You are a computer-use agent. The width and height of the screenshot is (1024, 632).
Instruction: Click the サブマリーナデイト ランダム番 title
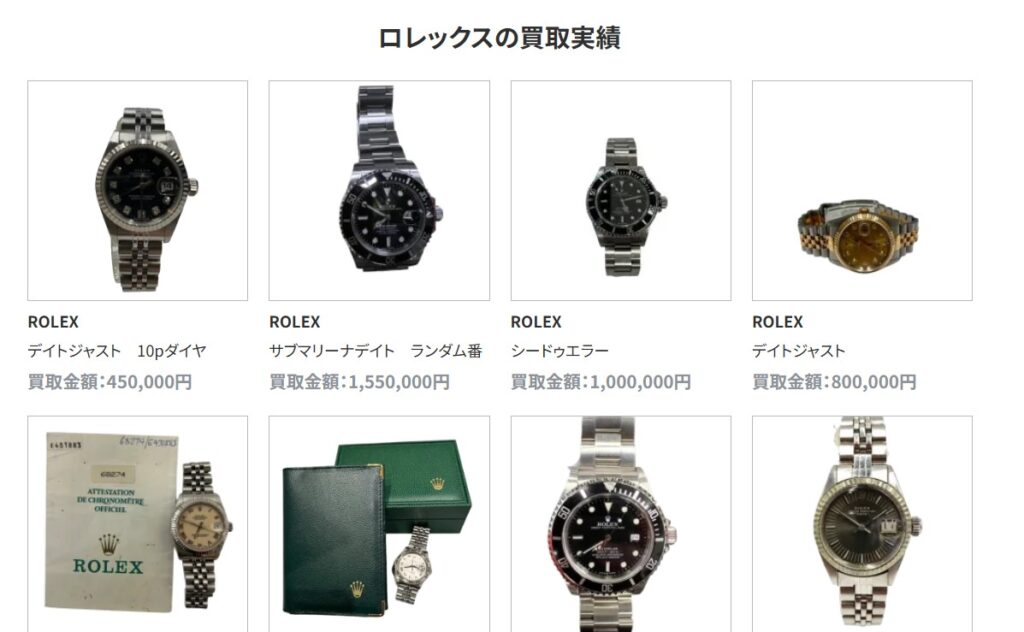[376, 351]
